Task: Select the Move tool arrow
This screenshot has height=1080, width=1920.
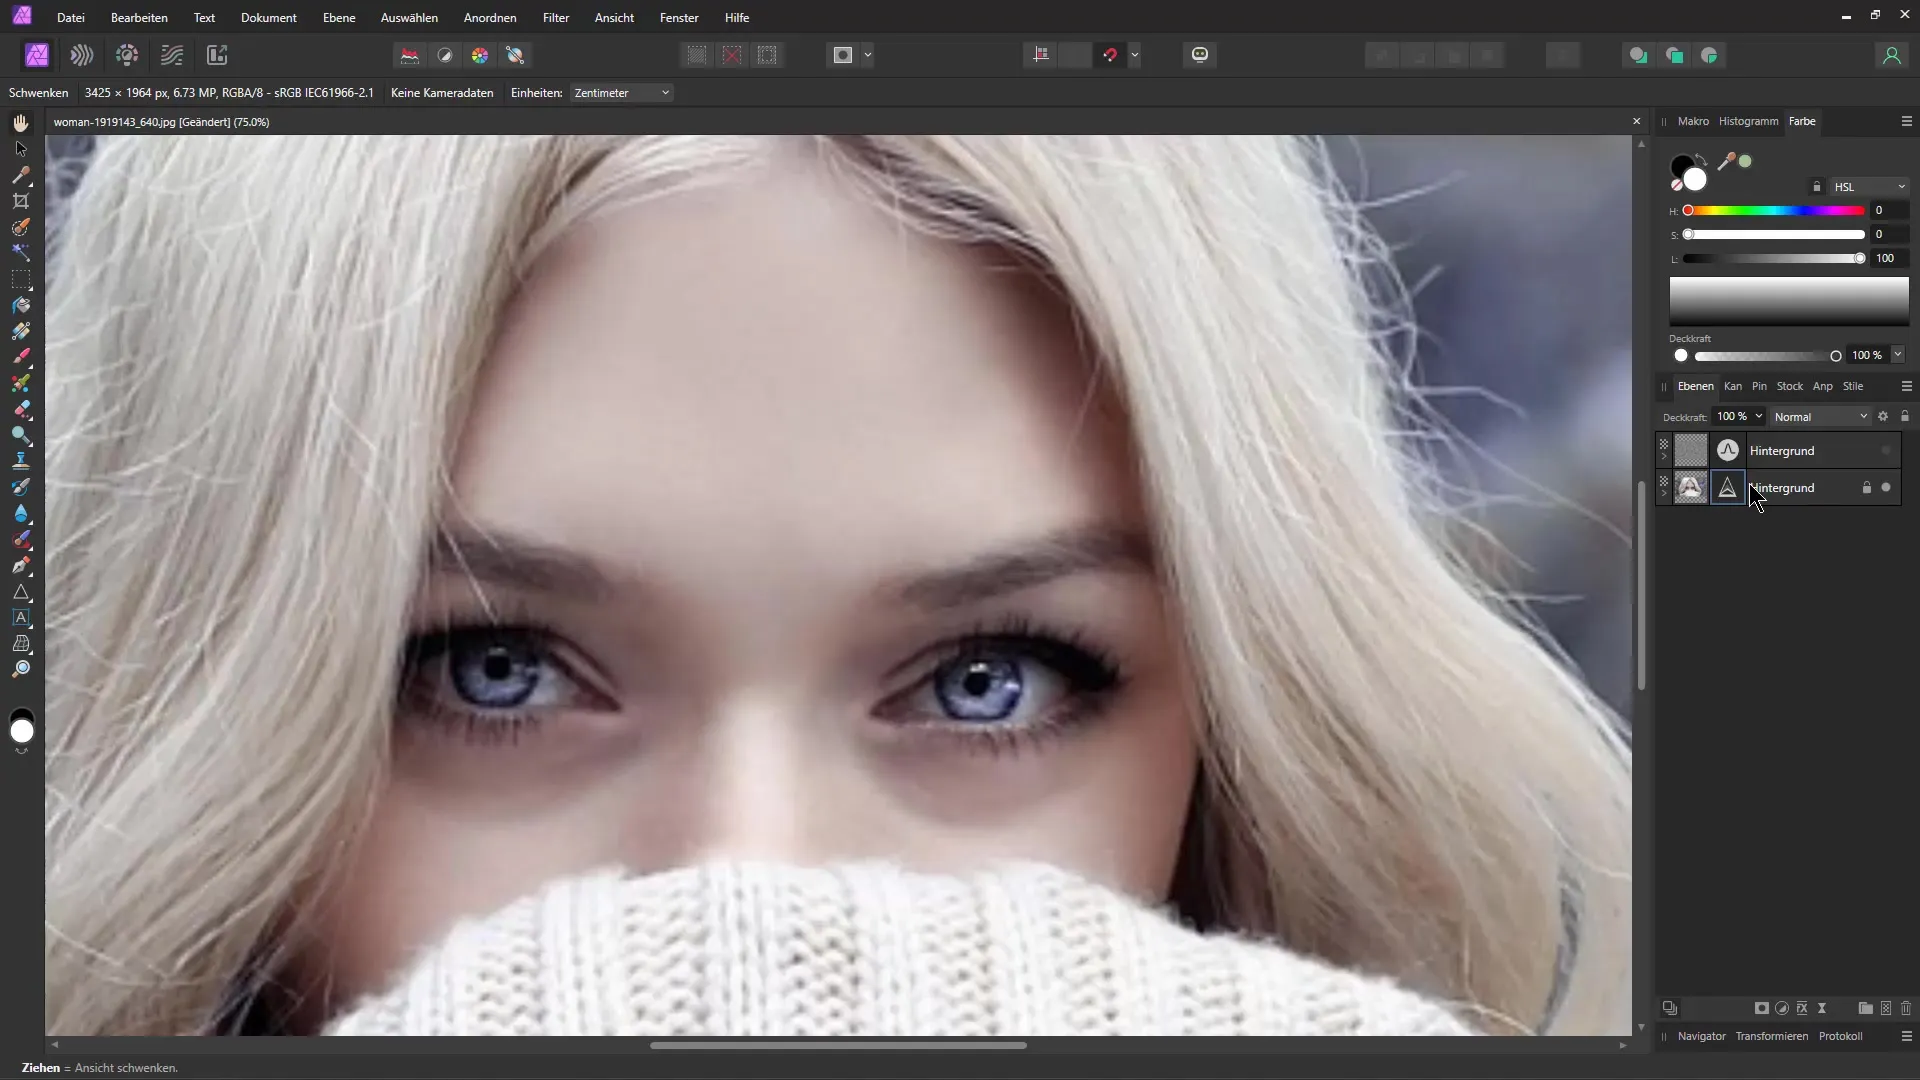Action: pyautogui.click(x=21, y=149)
